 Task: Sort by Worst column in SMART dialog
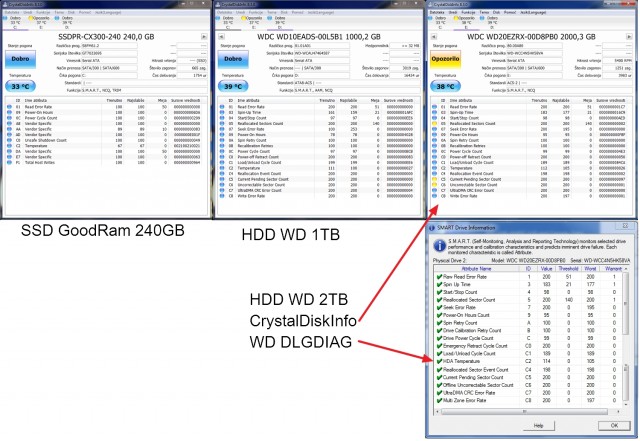(x=590, y=269)
